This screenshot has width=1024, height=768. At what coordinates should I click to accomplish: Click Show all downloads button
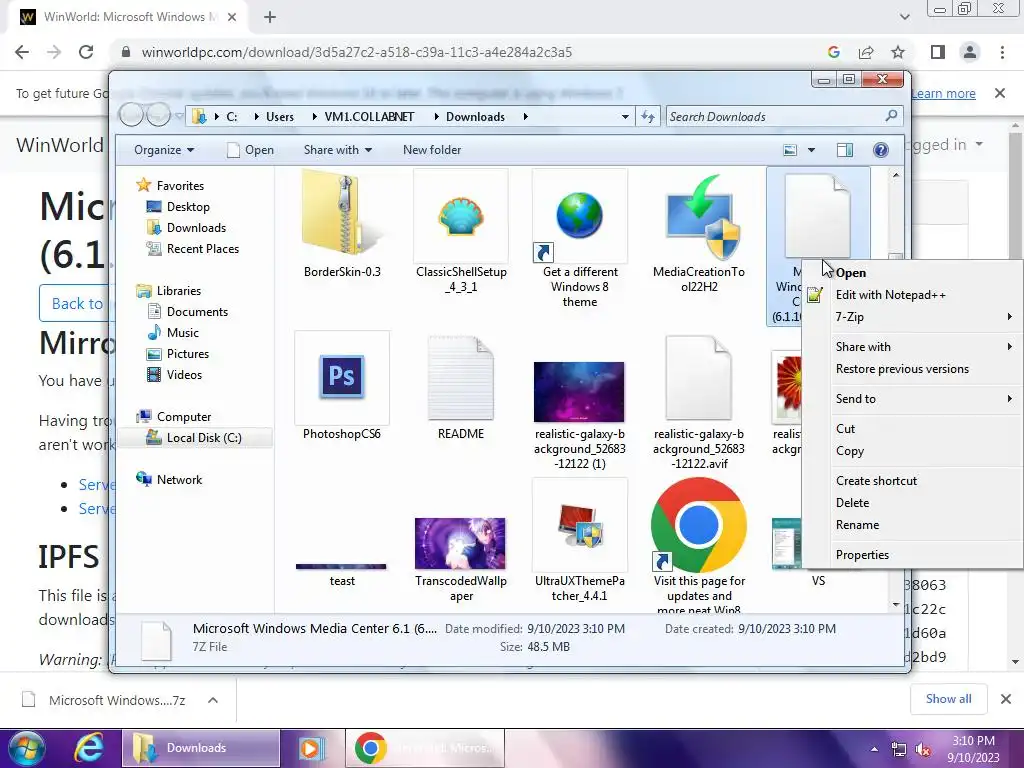[948, 699]
